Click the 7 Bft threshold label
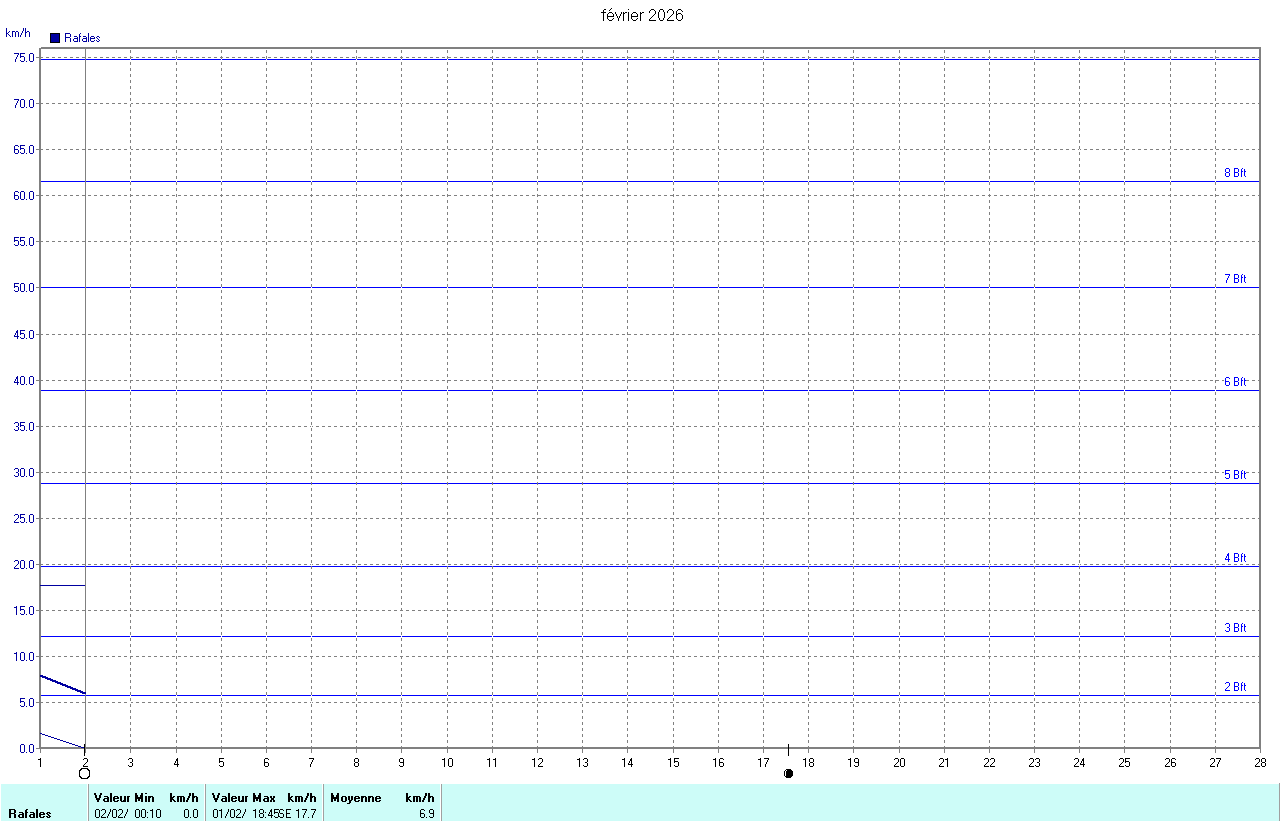 1235,279
